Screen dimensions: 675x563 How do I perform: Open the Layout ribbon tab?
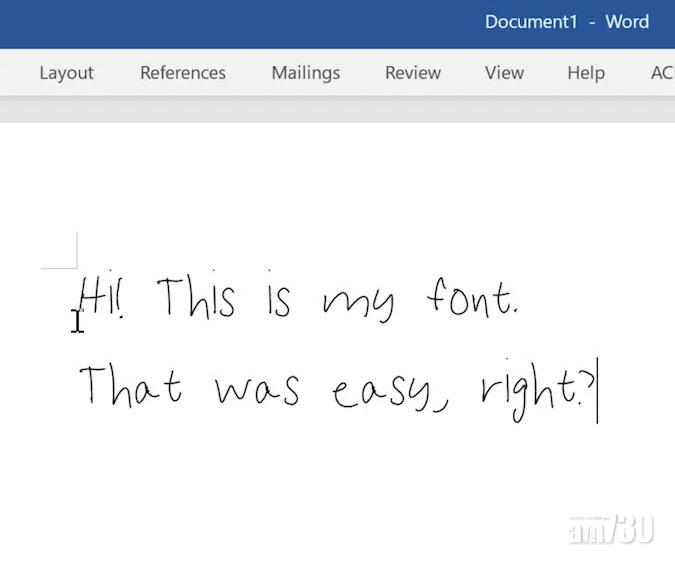pyautogui.click(x=66, y=73)
